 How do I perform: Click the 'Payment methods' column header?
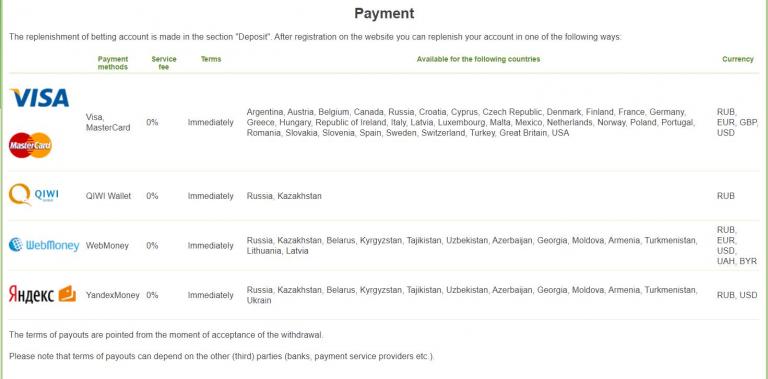click(x=113, y=63)
